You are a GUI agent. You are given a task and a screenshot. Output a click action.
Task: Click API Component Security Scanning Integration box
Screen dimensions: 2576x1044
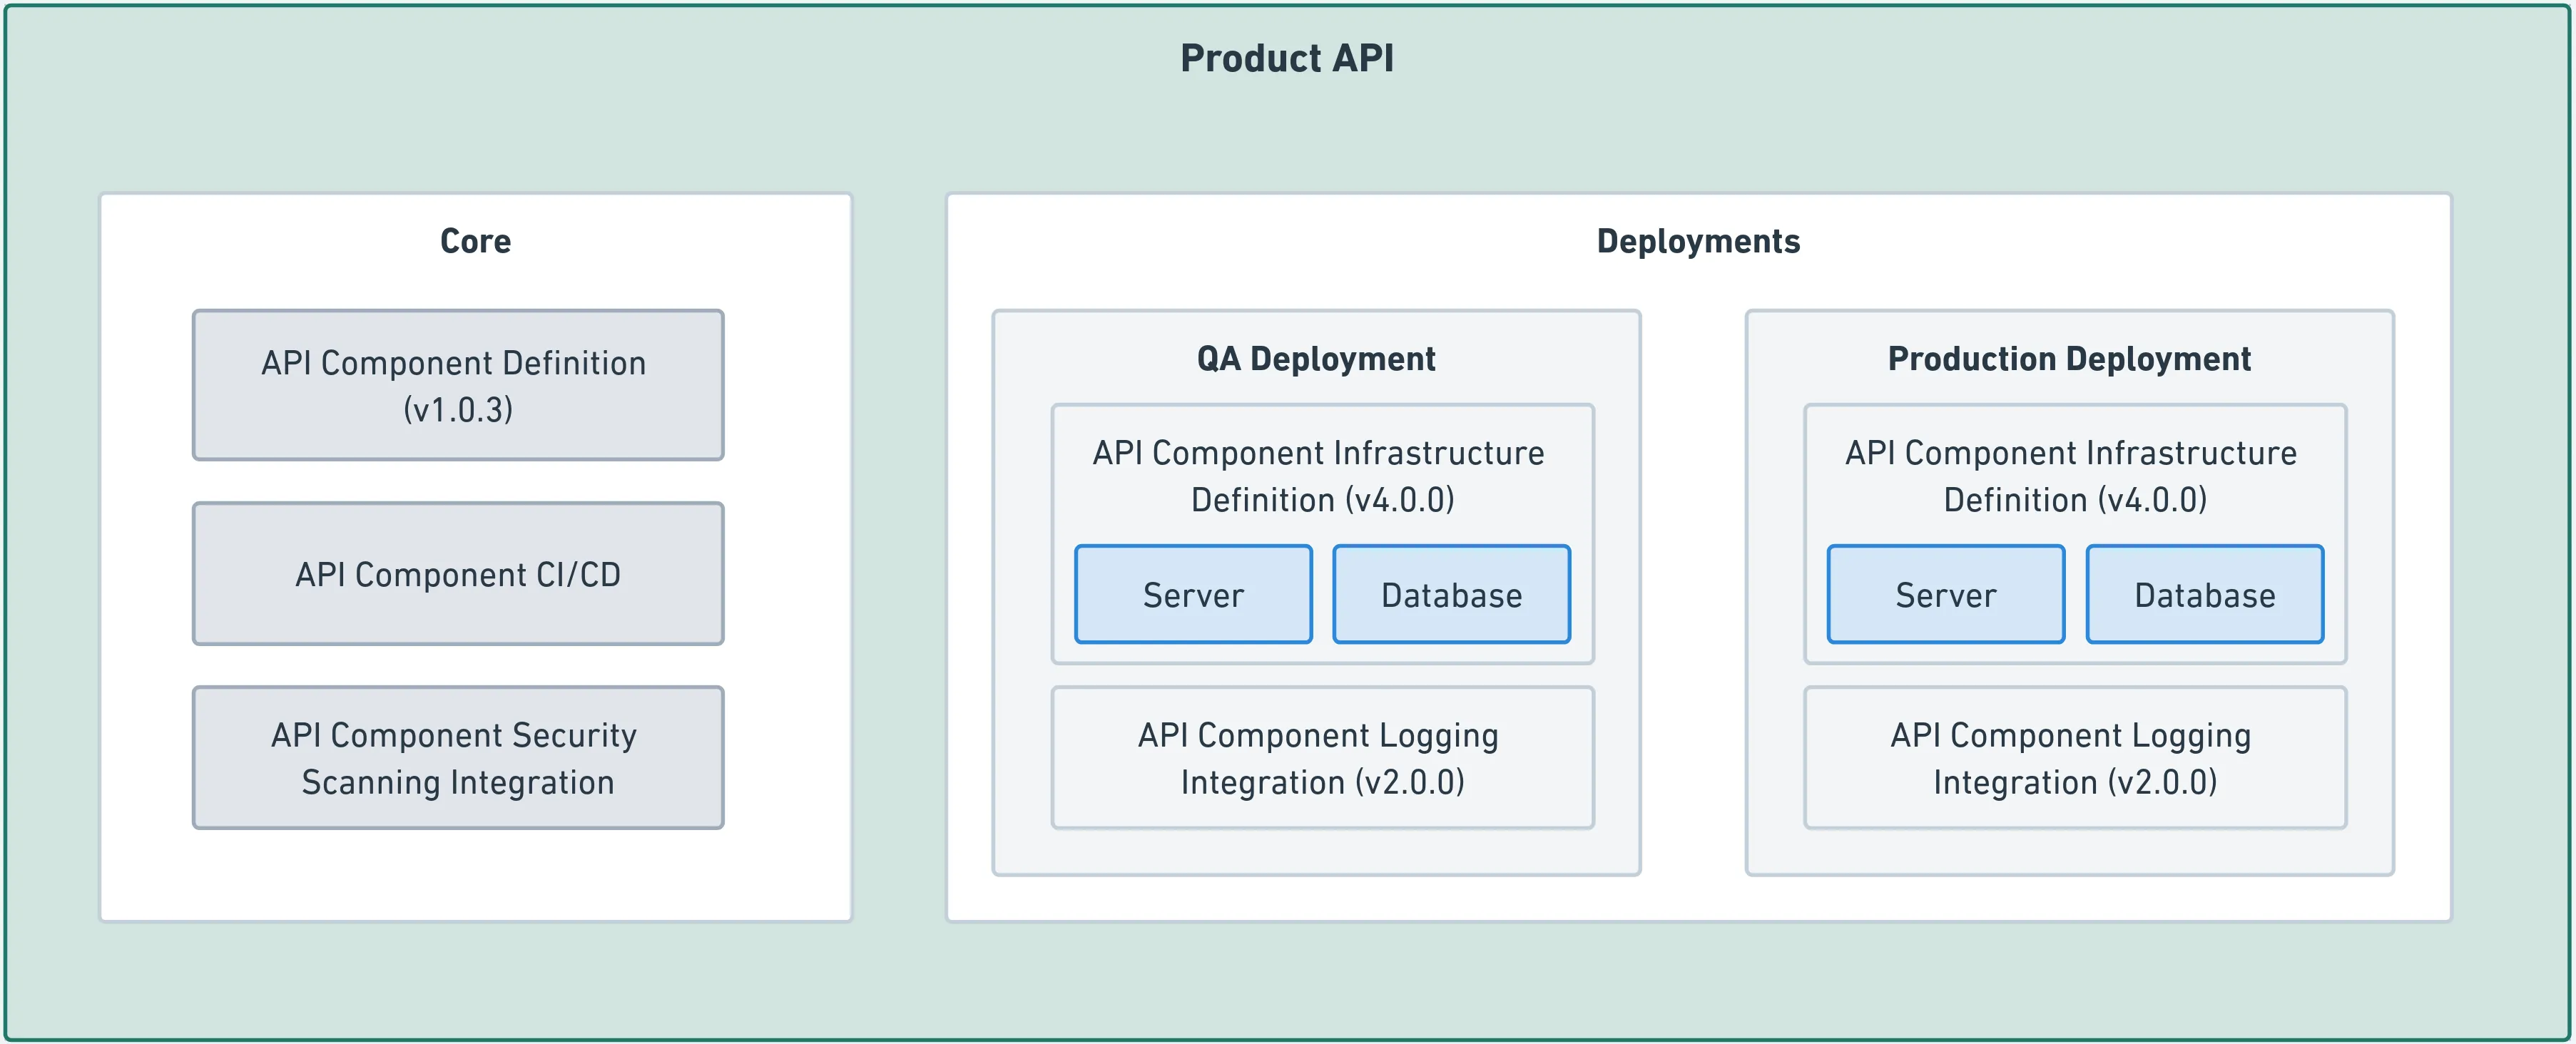coord(458,758)
